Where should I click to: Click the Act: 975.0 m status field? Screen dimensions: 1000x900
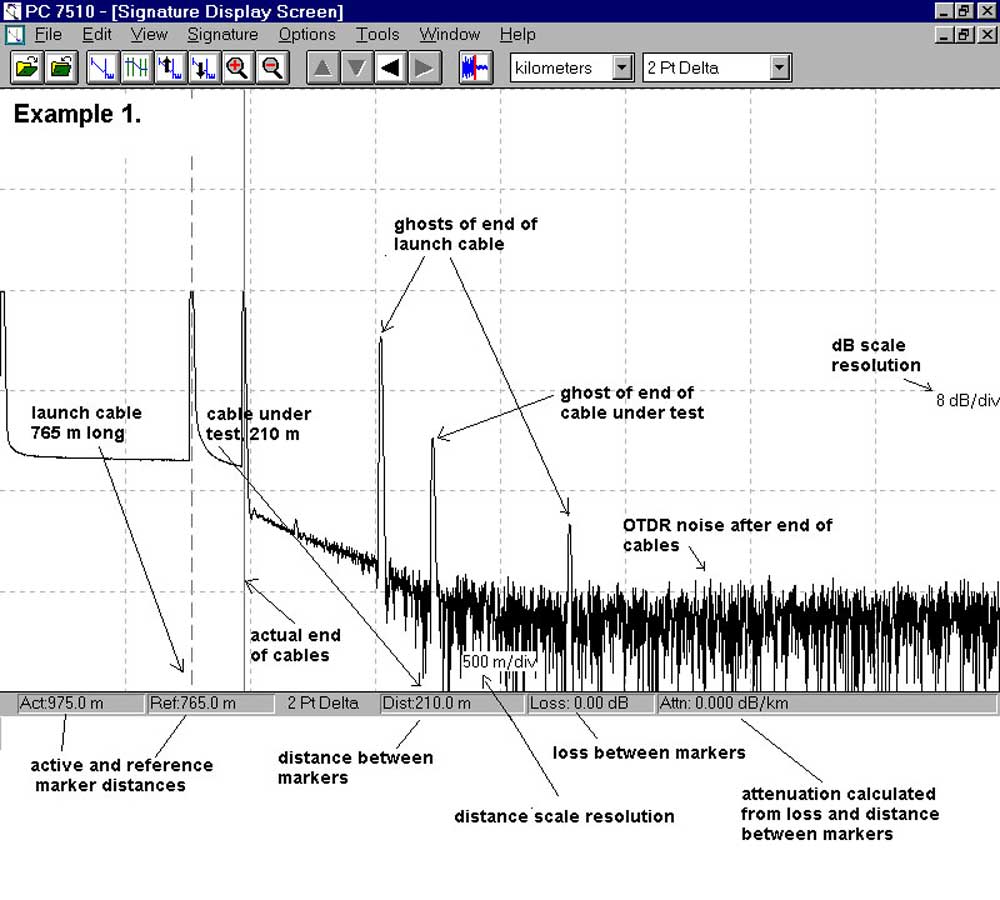coord(80,703)
